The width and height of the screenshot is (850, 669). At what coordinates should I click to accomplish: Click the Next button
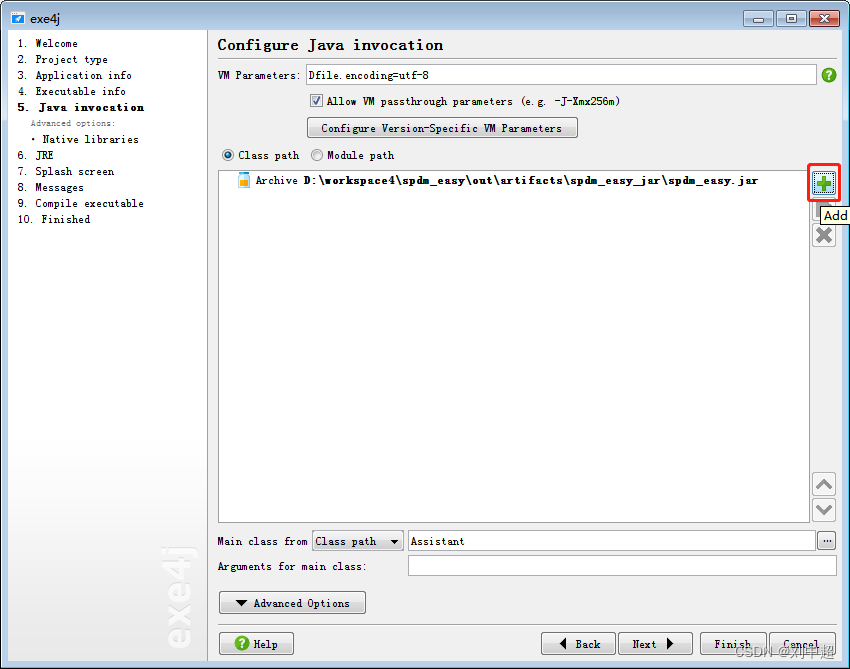pos(655,643)
